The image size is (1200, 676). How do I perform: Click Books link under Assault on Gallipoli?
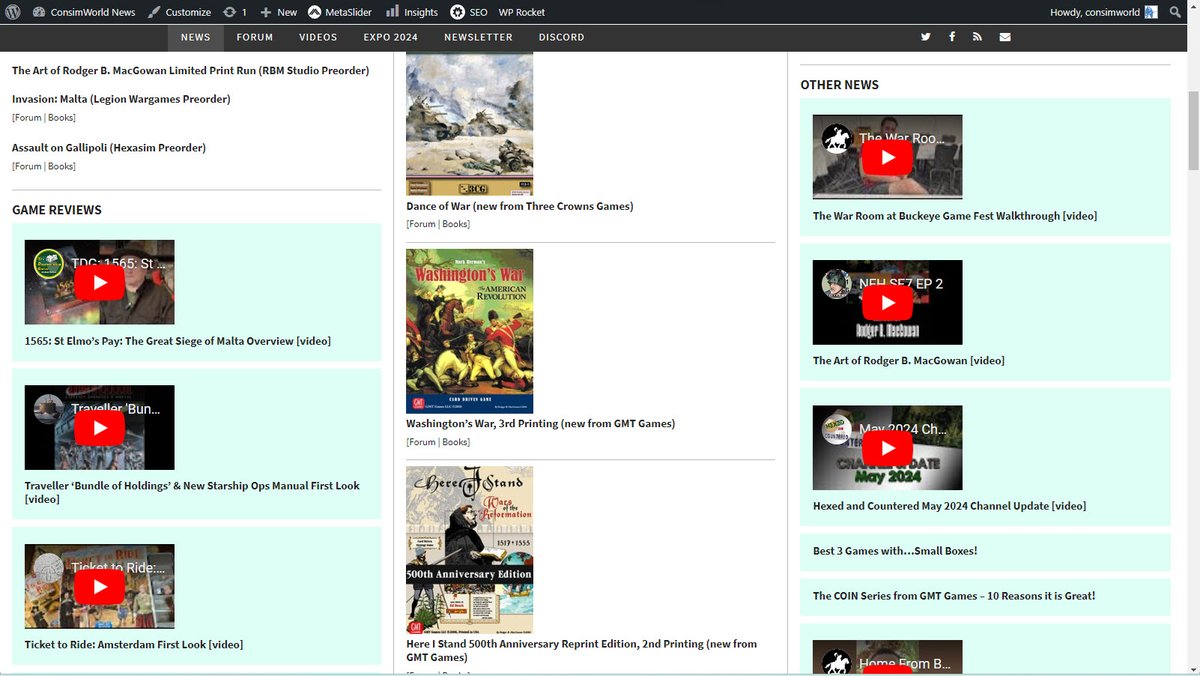61,166
